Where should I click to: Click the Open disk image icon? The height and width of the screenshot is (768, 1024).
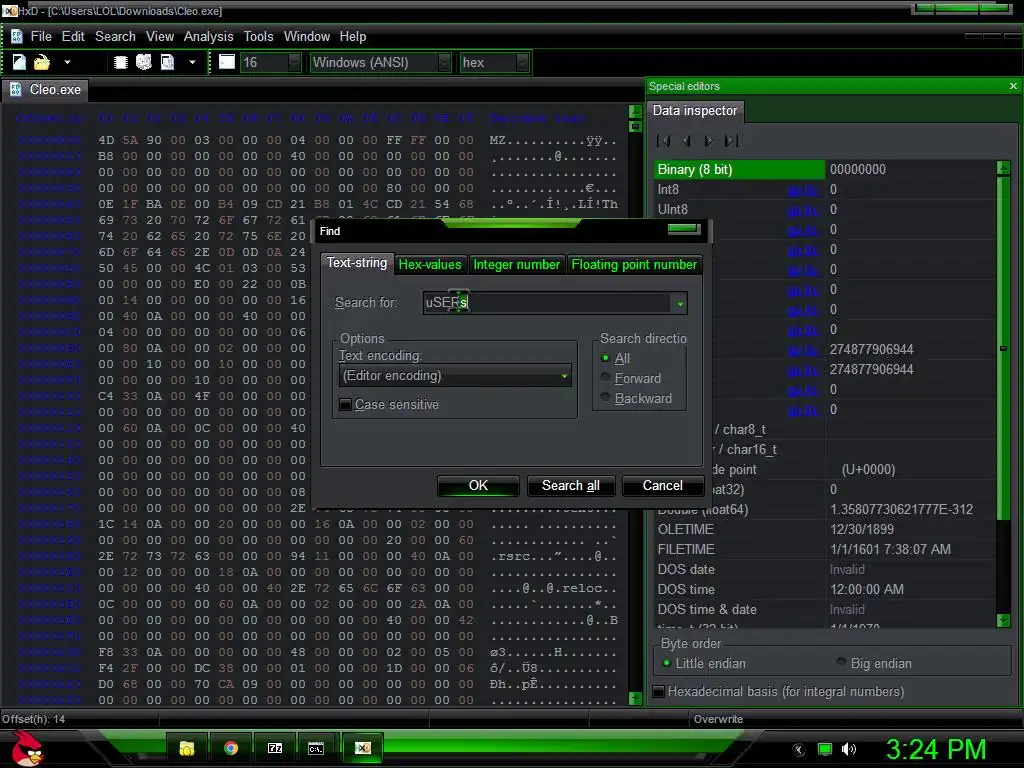pyautogui.click(x=168, y=62)
